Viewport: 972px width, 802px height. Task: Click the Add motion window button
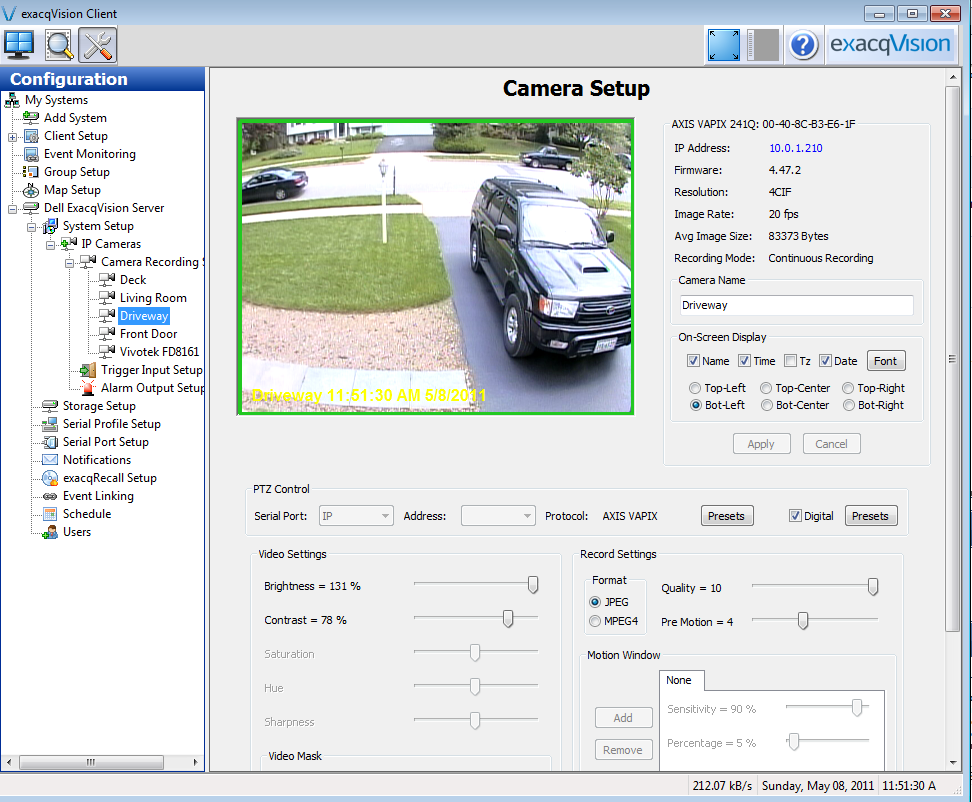click(623, 718)
